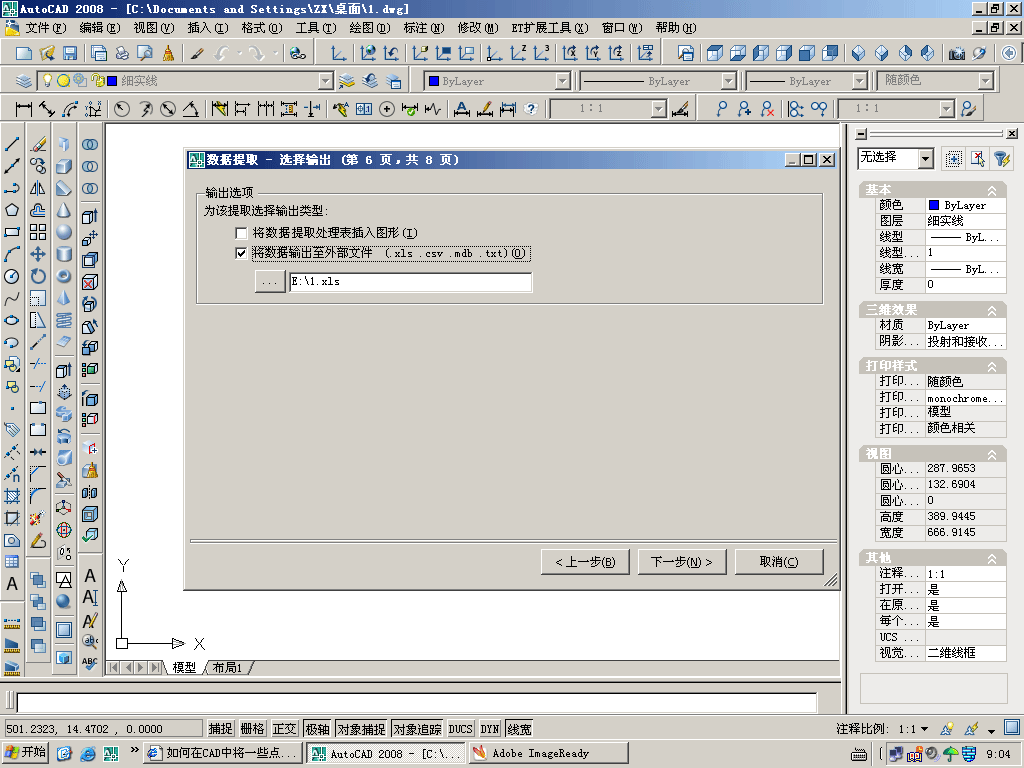Click Quick Select in properties palette
1024x768 pixels.
point(1002,158)
